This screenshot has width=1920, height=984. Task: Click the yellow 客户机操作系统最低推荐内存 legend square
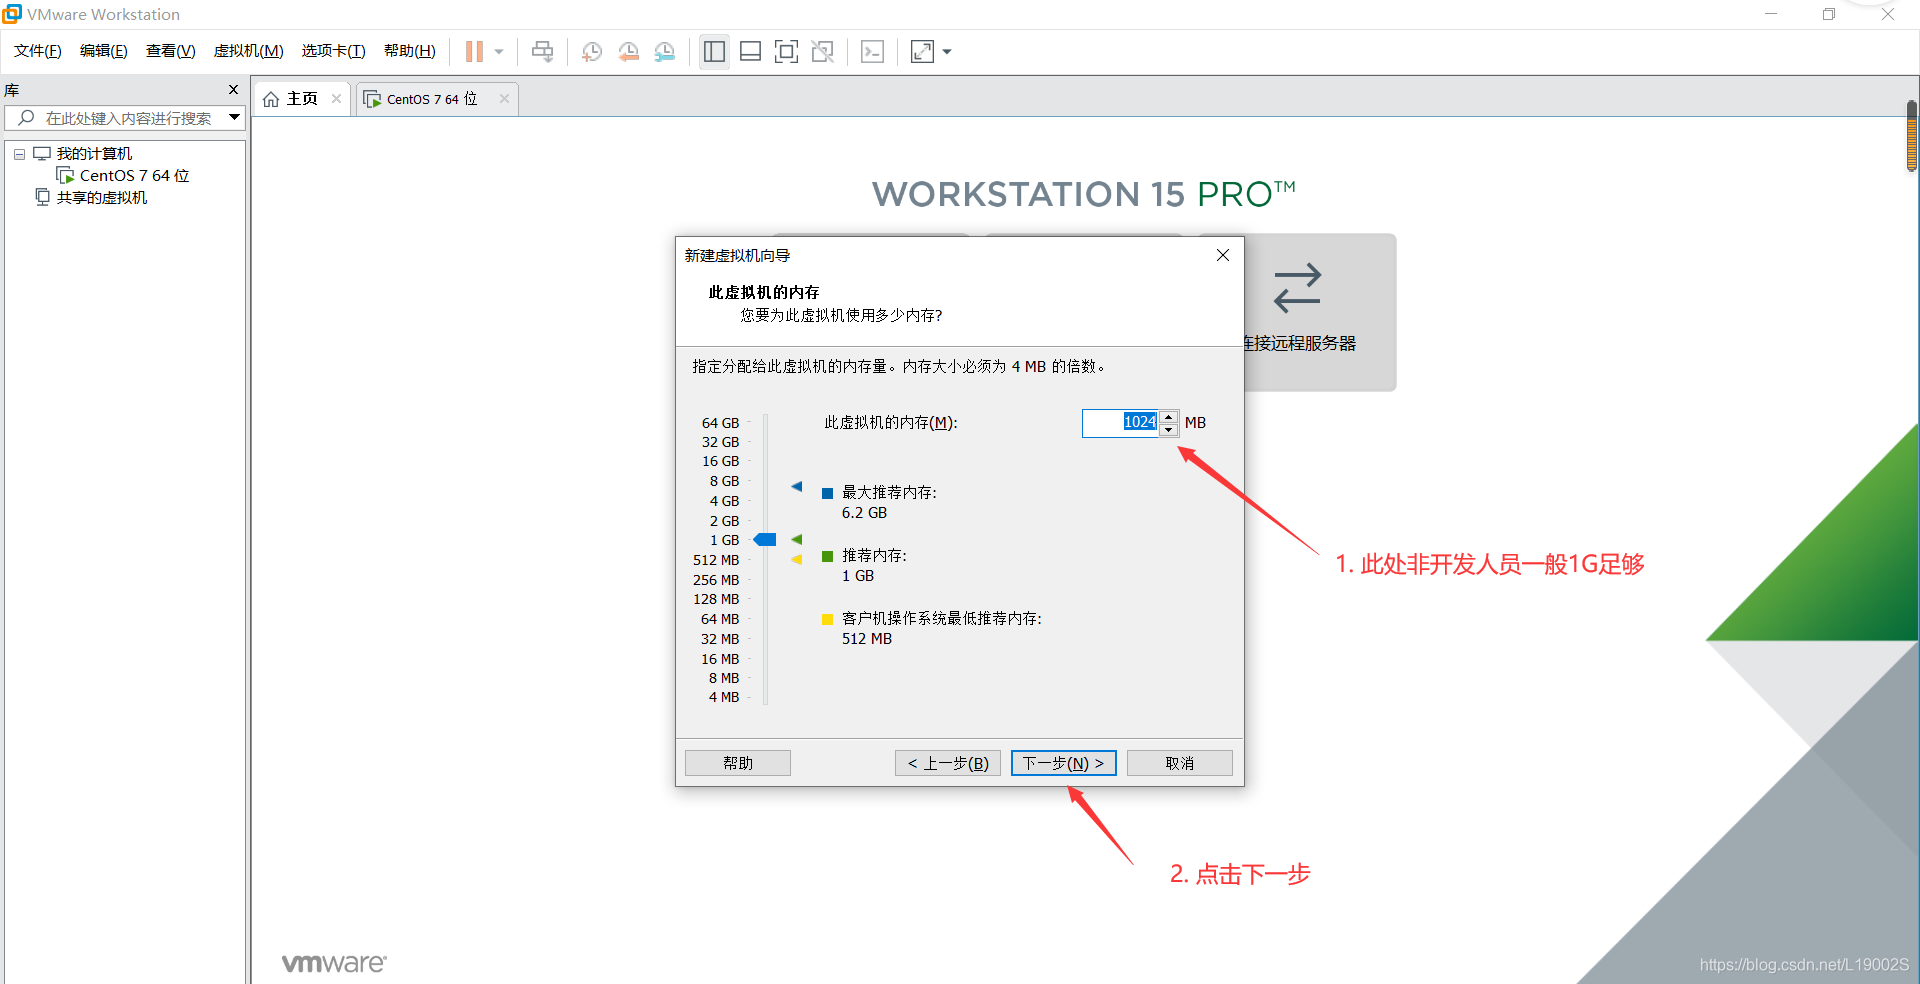pos(827,619)
